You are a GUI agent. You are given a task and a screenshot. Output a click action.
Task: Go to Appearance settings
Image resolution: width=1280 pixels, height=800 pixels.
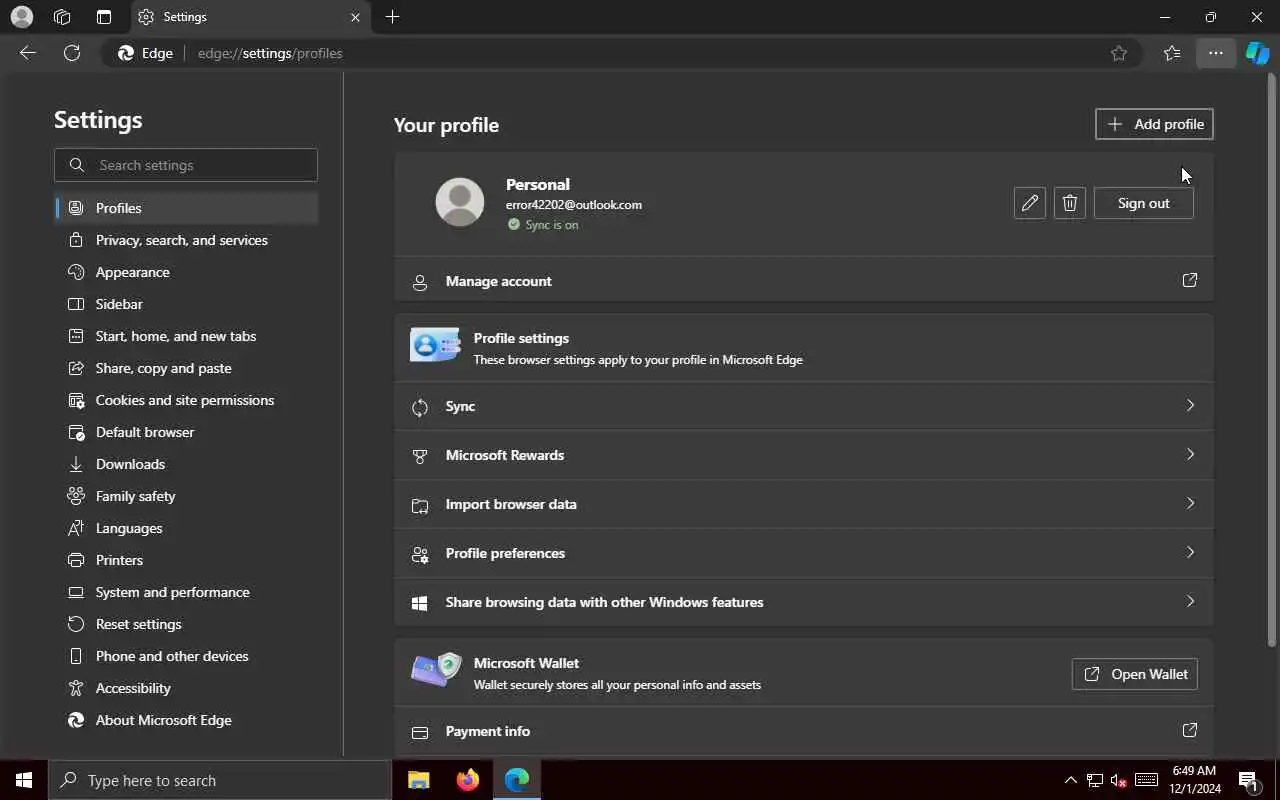point(186,272)
